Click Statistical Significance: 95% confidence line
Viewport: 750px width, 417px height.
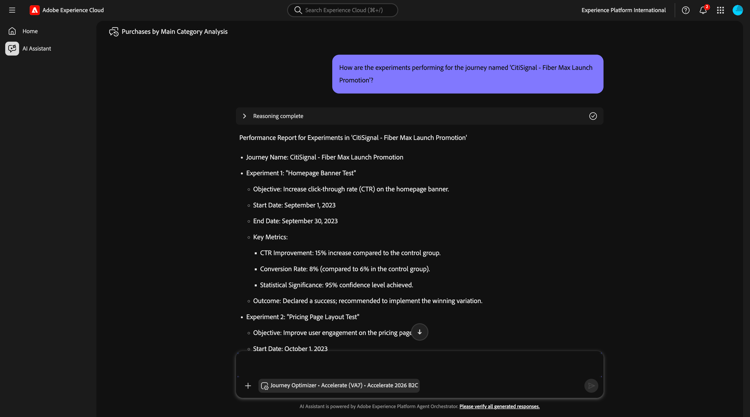click(x=336, y=285)
